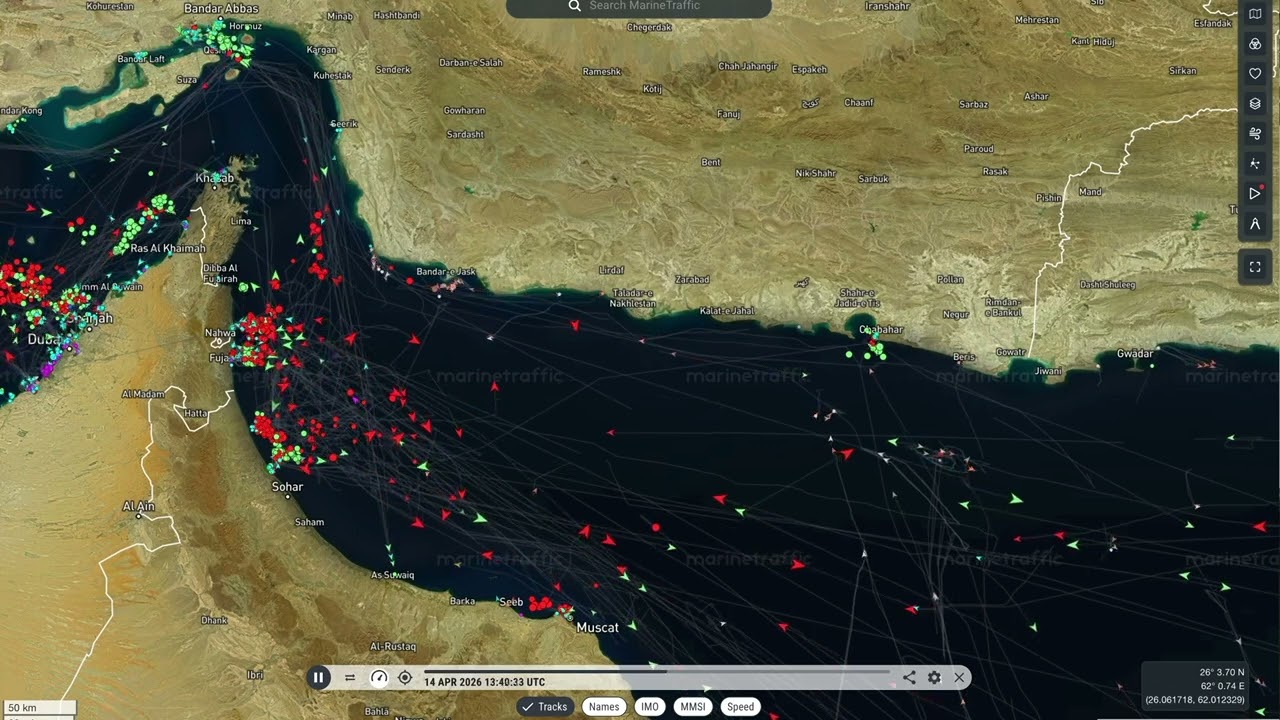This screenshot has height=720, width=1280.
Task: Click the magnifier search icon
Action: click(x=575, y=6)
